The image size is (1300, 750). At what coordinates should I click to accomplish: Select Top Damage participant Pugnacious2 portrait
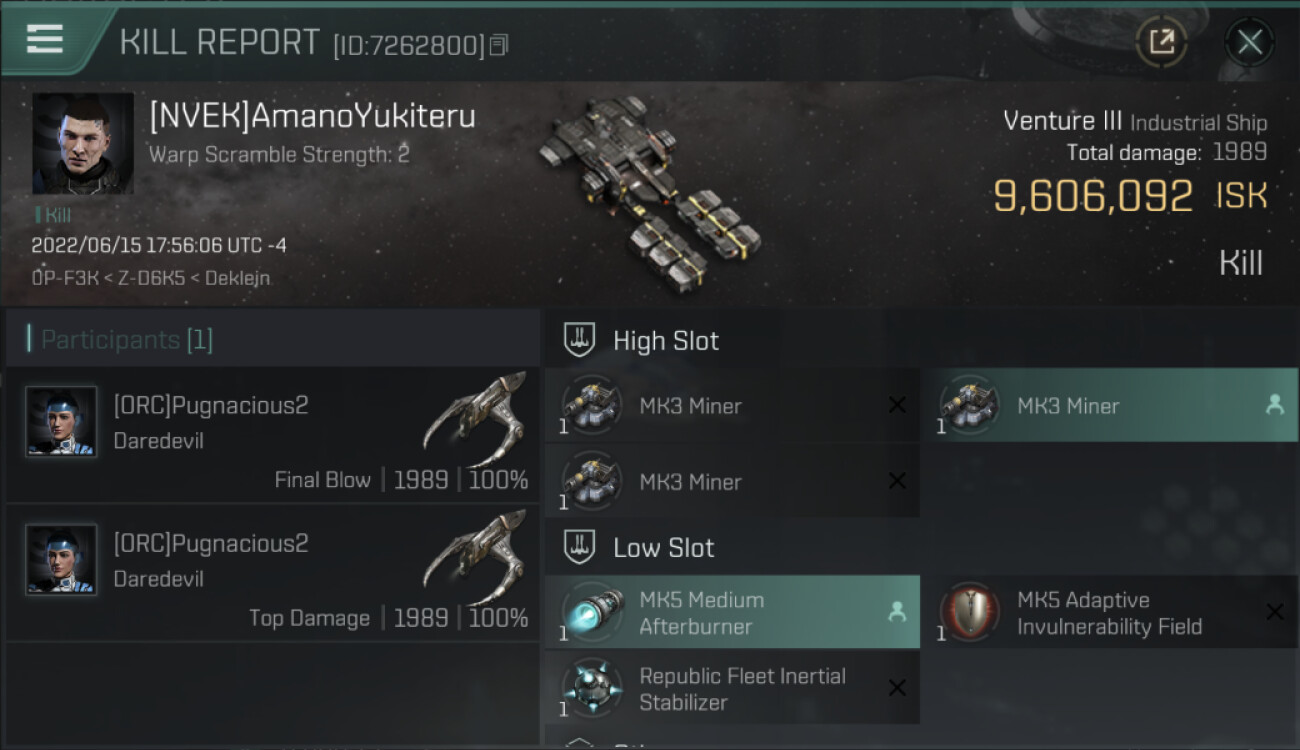click(x=61, y=560)
